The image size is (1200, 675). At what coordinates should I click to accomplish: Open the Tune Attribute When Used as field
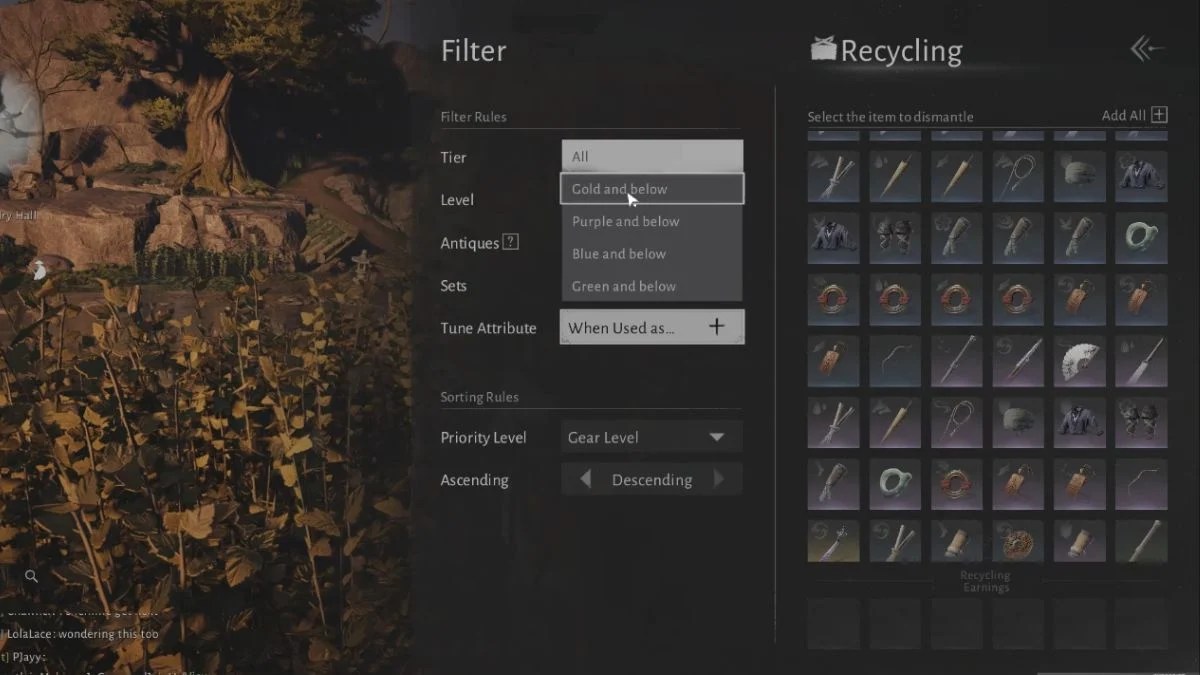(652, 327)
